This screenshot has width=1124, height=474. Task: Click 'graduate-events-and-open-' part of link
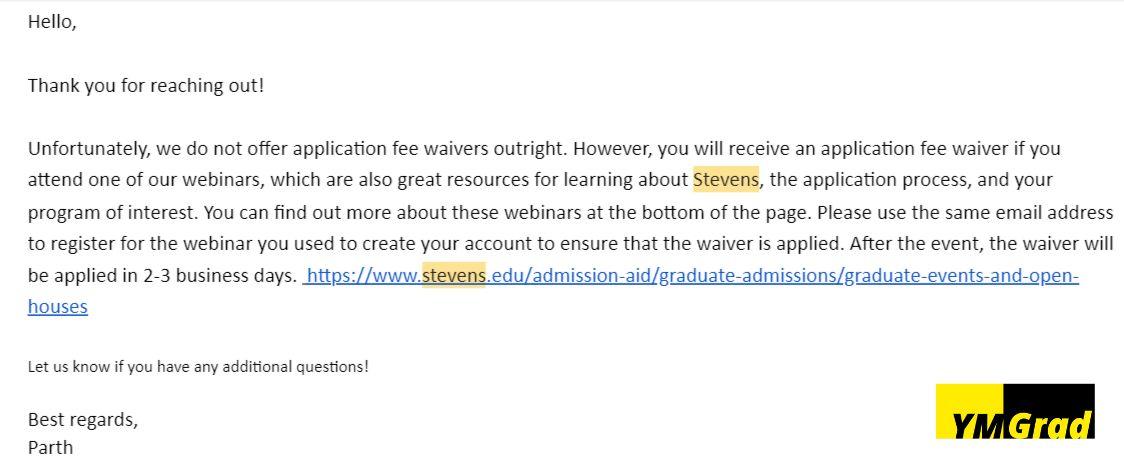[962, 275]
